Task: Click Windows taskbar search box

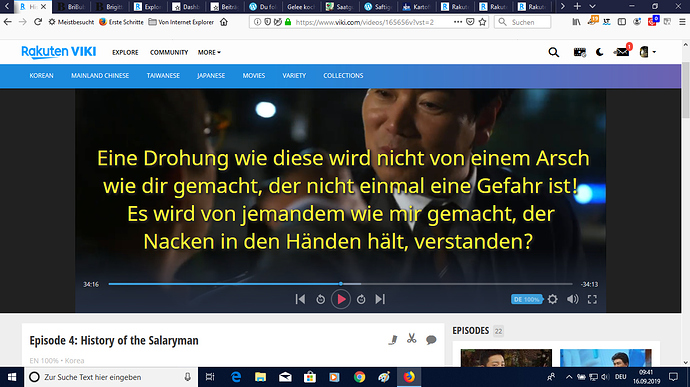Action: [111, 377]
